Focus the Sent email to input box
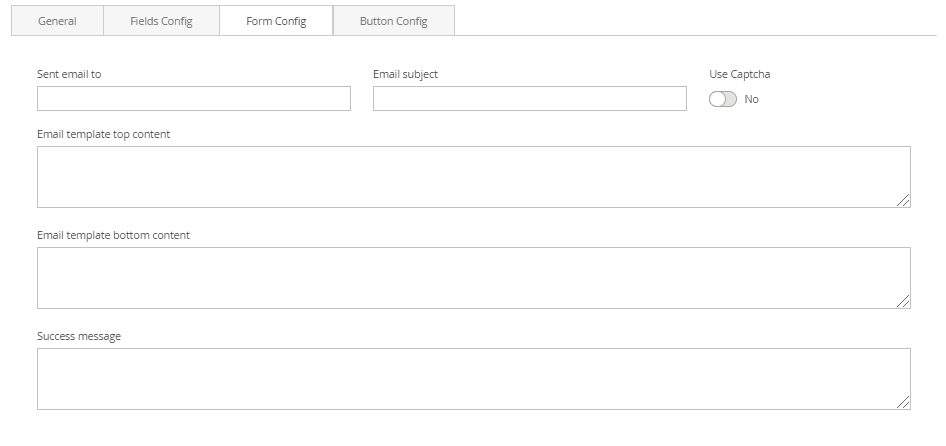This screenshot has width=946, height=446. tap(194, 98)
